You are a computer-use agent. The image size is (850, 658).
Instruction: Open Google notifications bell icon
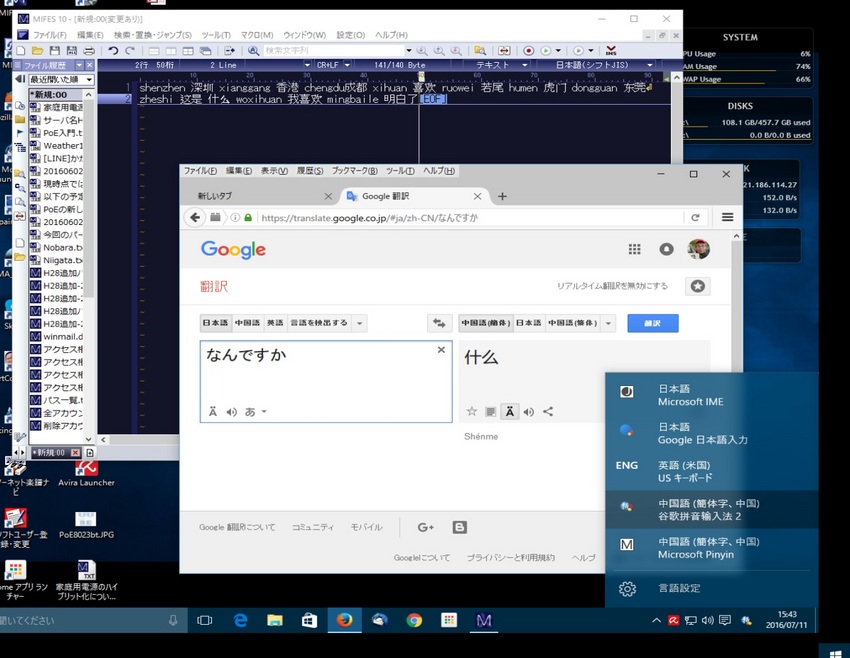(x=666, y=249)
